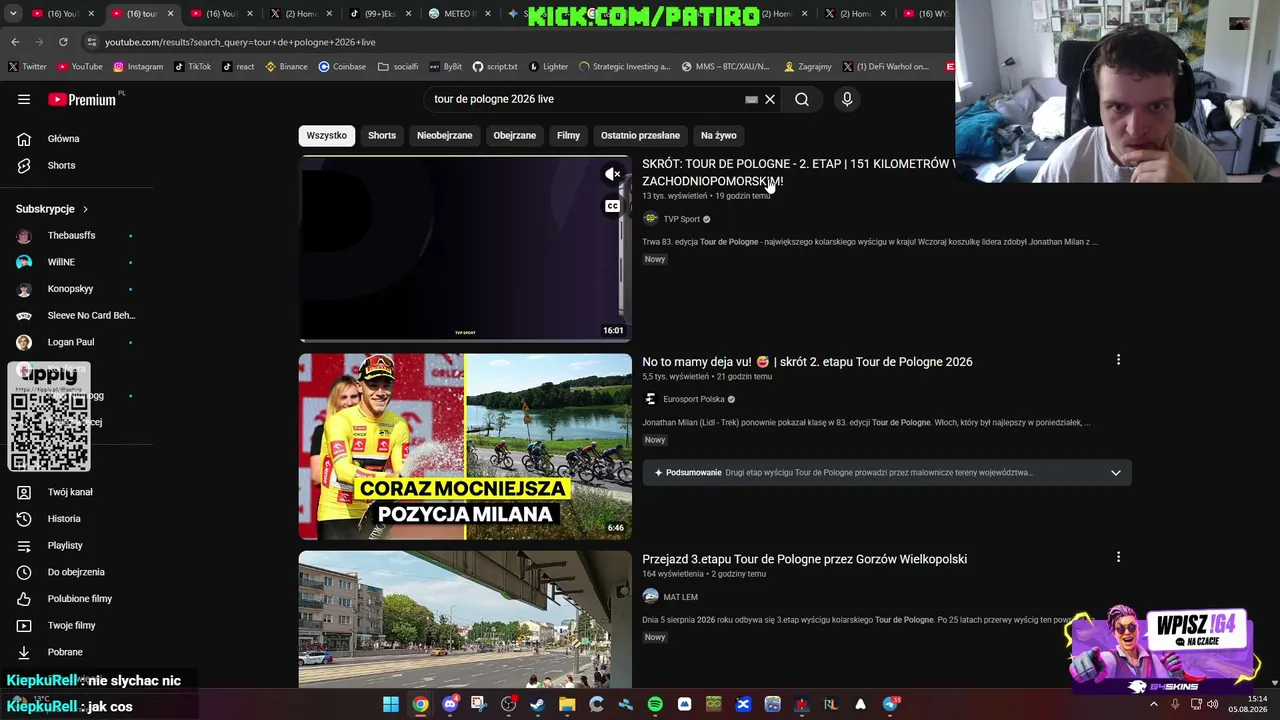
Task: Run search with the magnifier button
Action: point(802,99)
